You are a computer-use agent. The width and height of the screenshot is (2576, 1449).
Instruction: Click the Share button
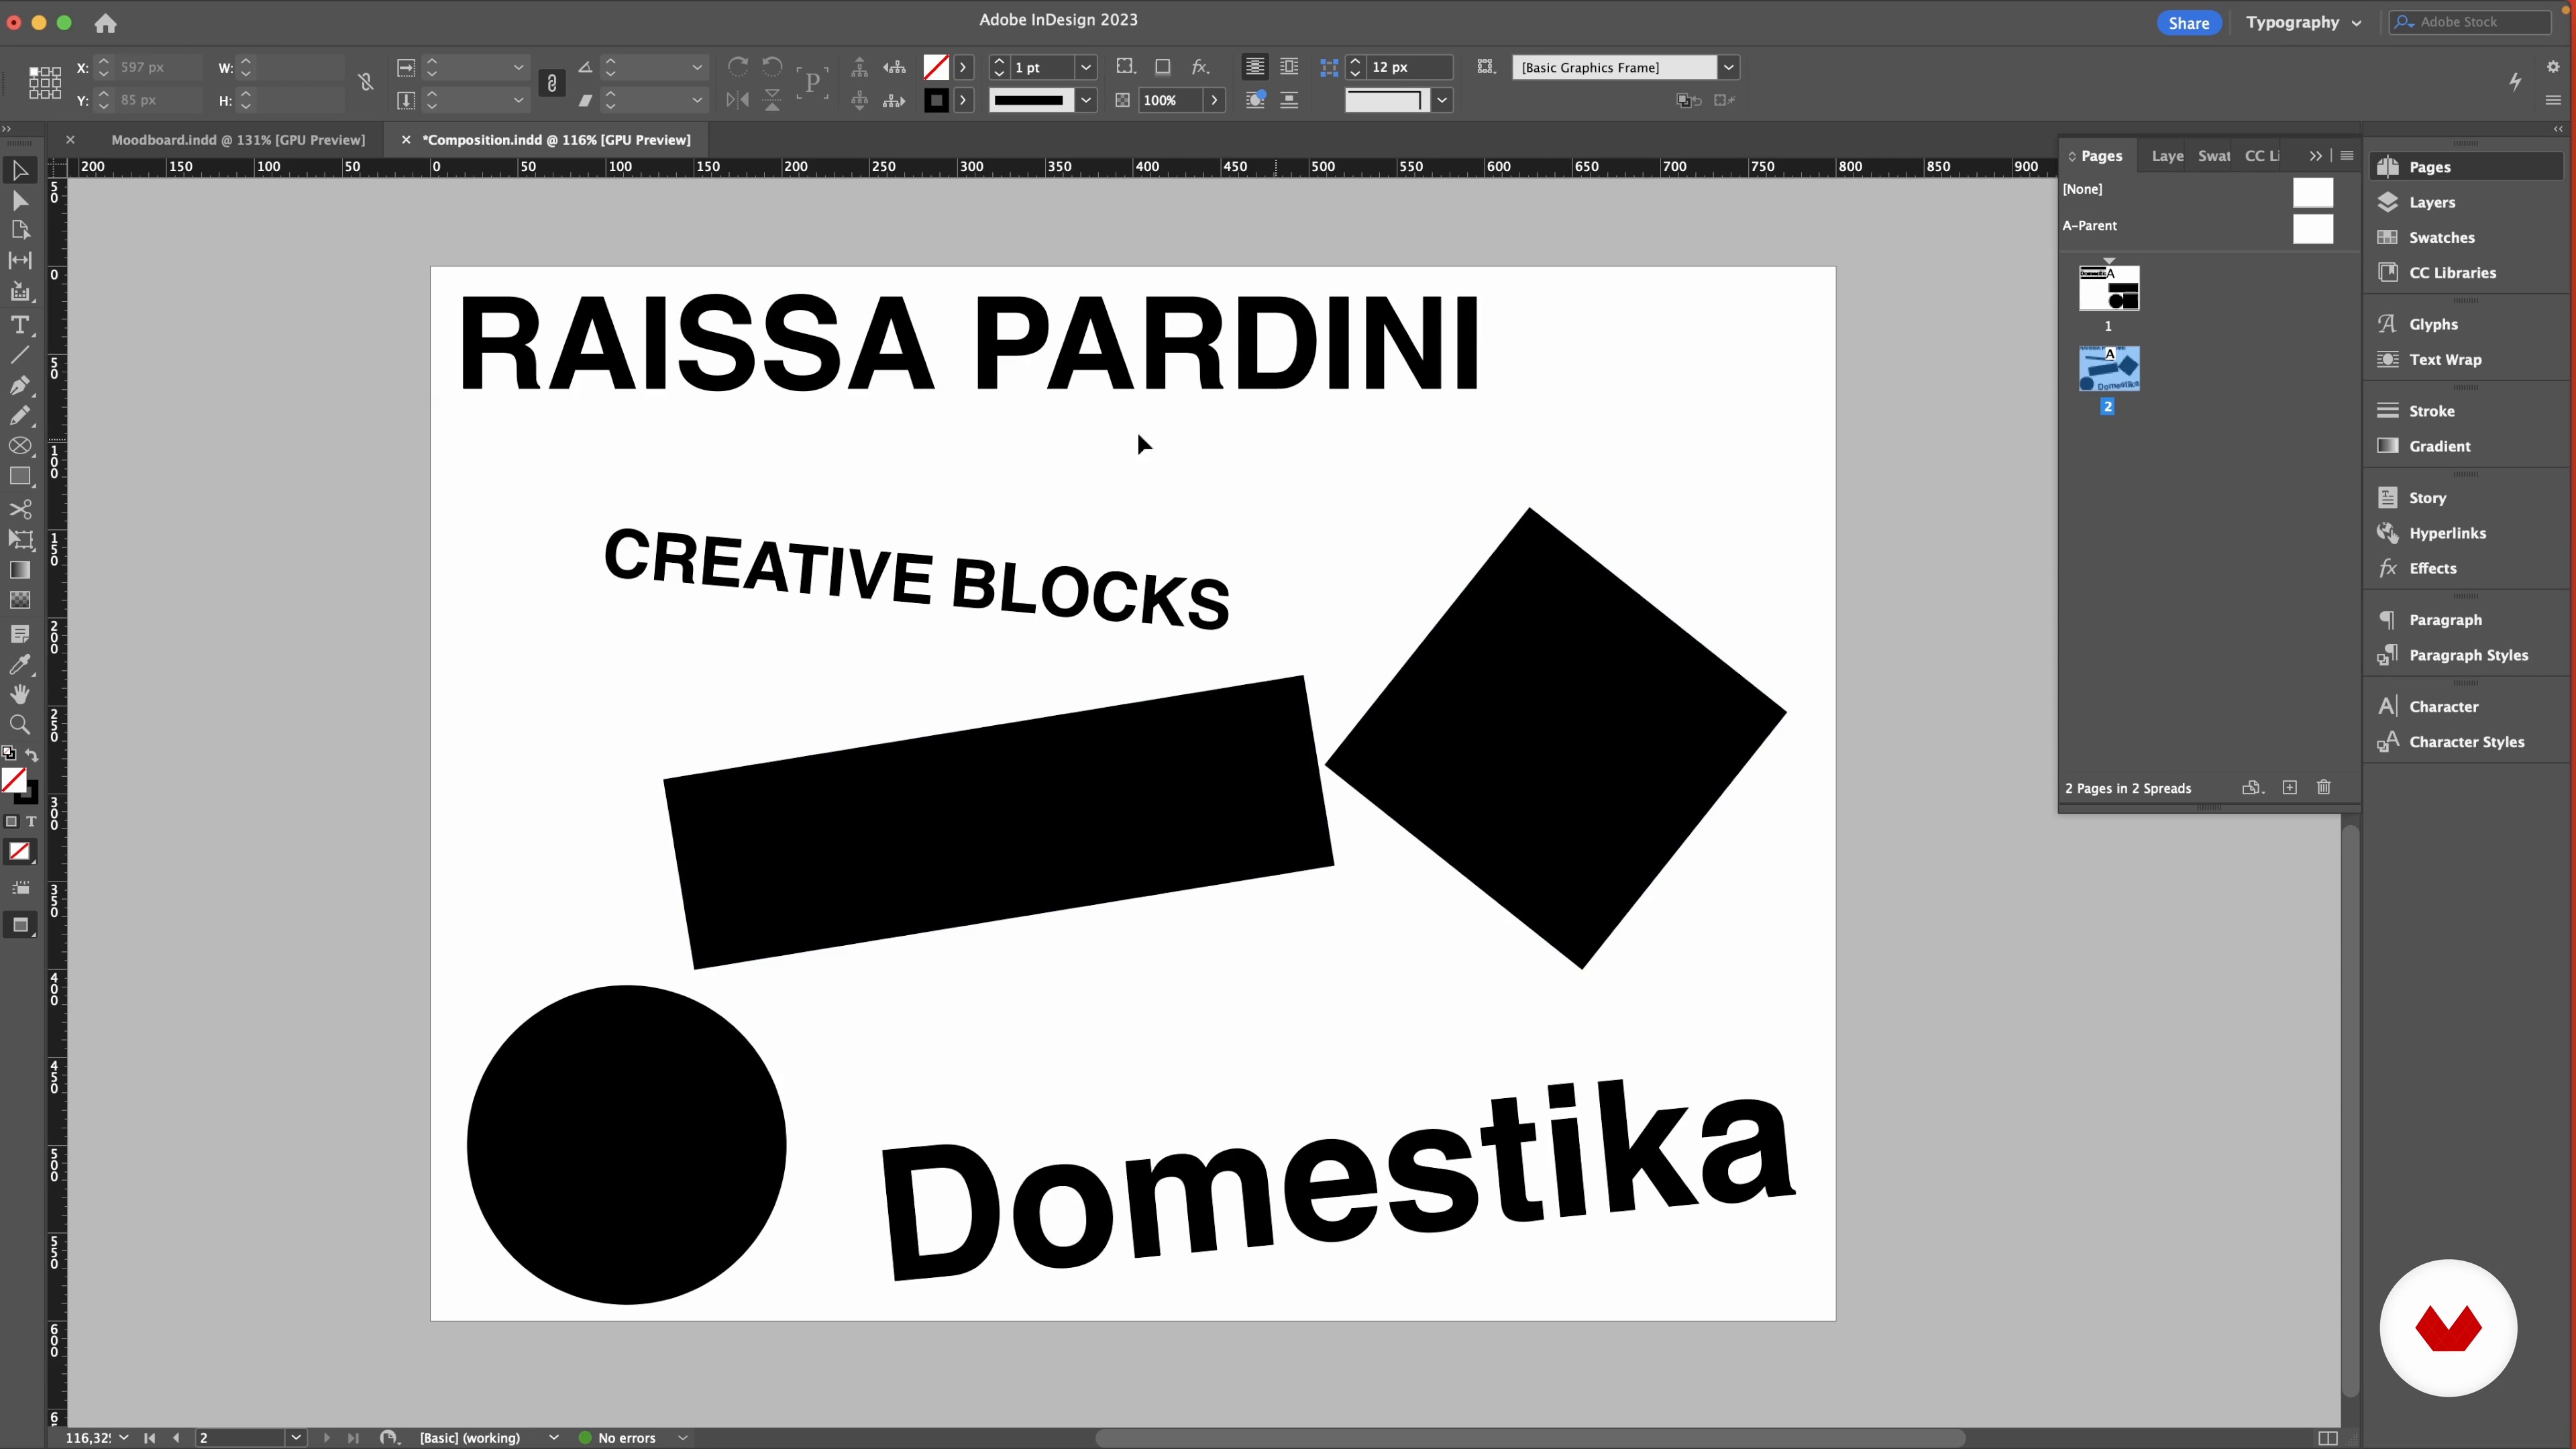tap(2188, 23)
